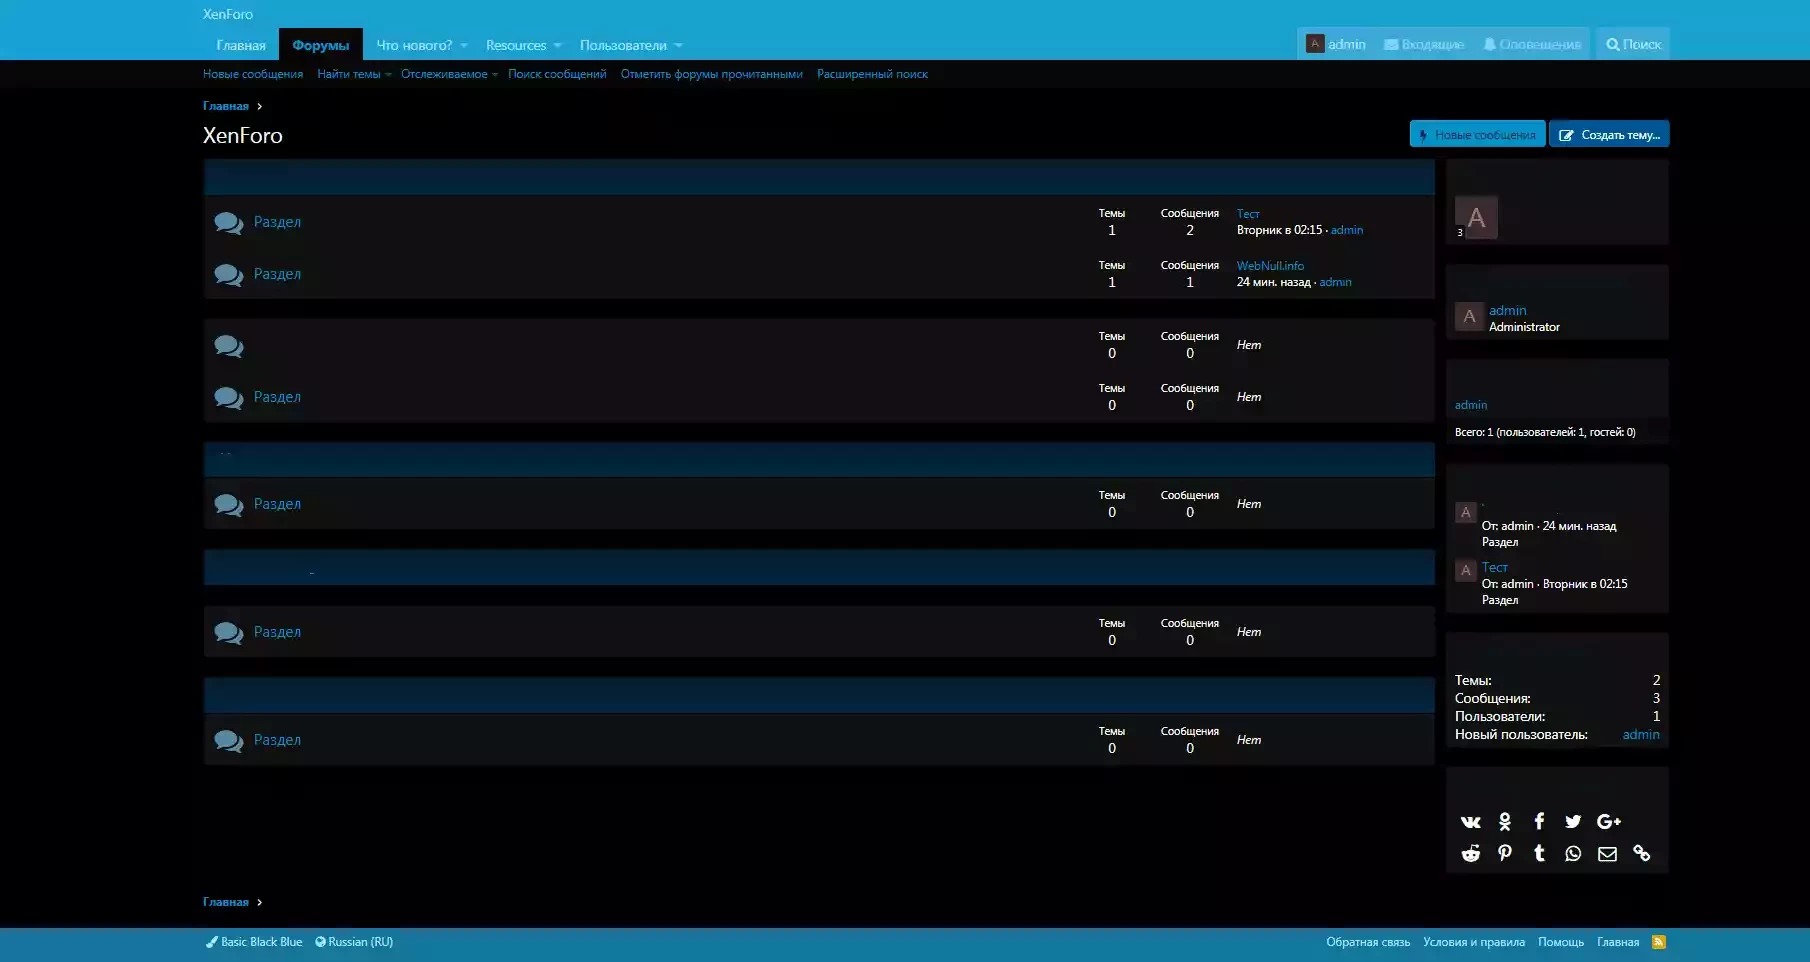Click chat-bubble icon of the untitled forum row
The image size is (1810, 962).
[229, 347]
